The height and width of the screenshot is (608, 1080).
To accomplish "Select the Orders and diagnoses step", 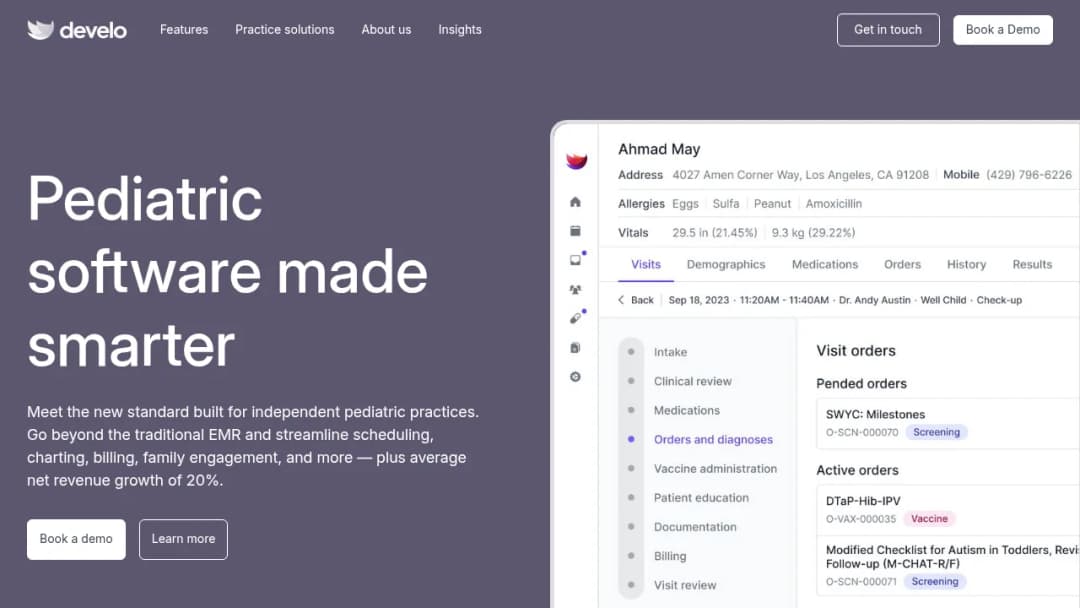I will [713, 439].
